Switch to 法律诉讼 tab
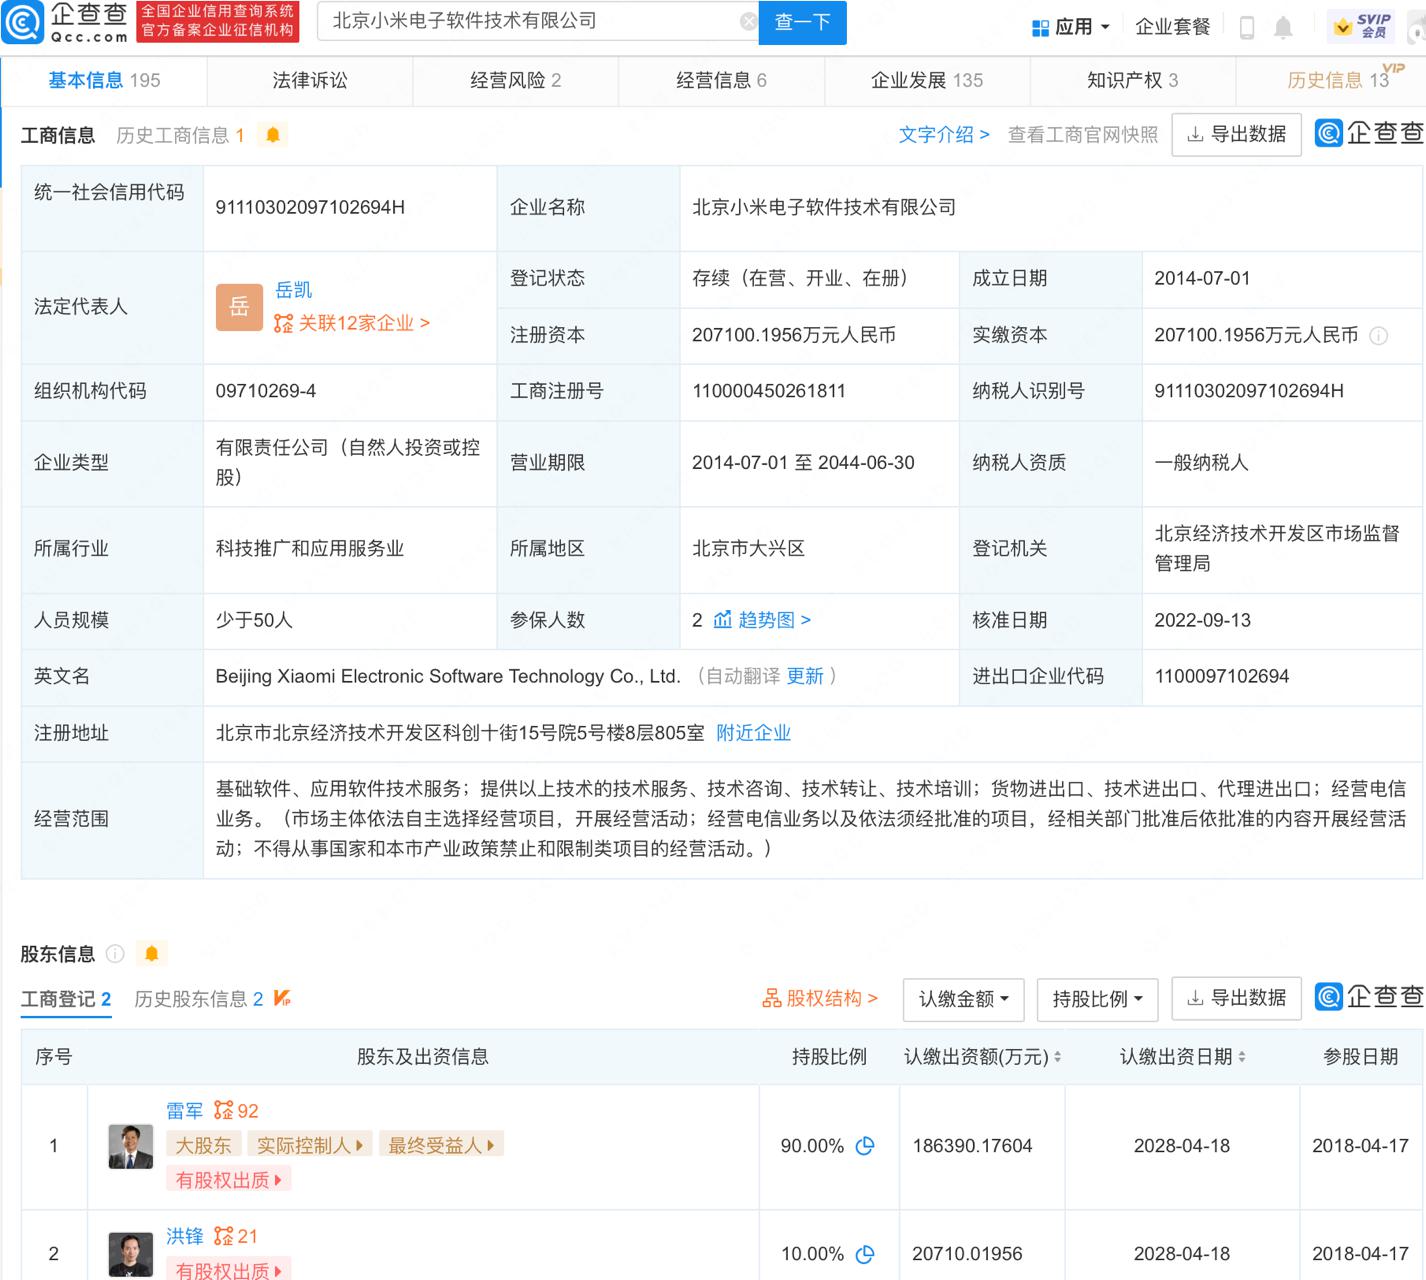Image resolution: width=1426 pixels, height=1280 pixels. point(310,80)
